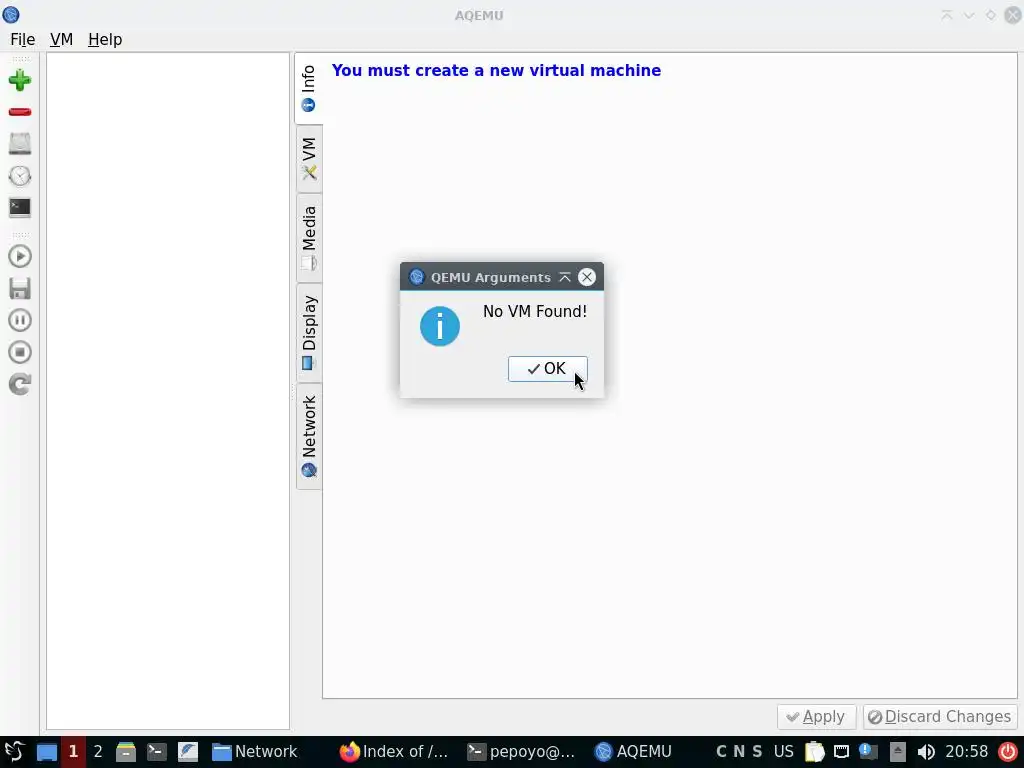Open the start menu icon in the taskbar

coord(14,751)
